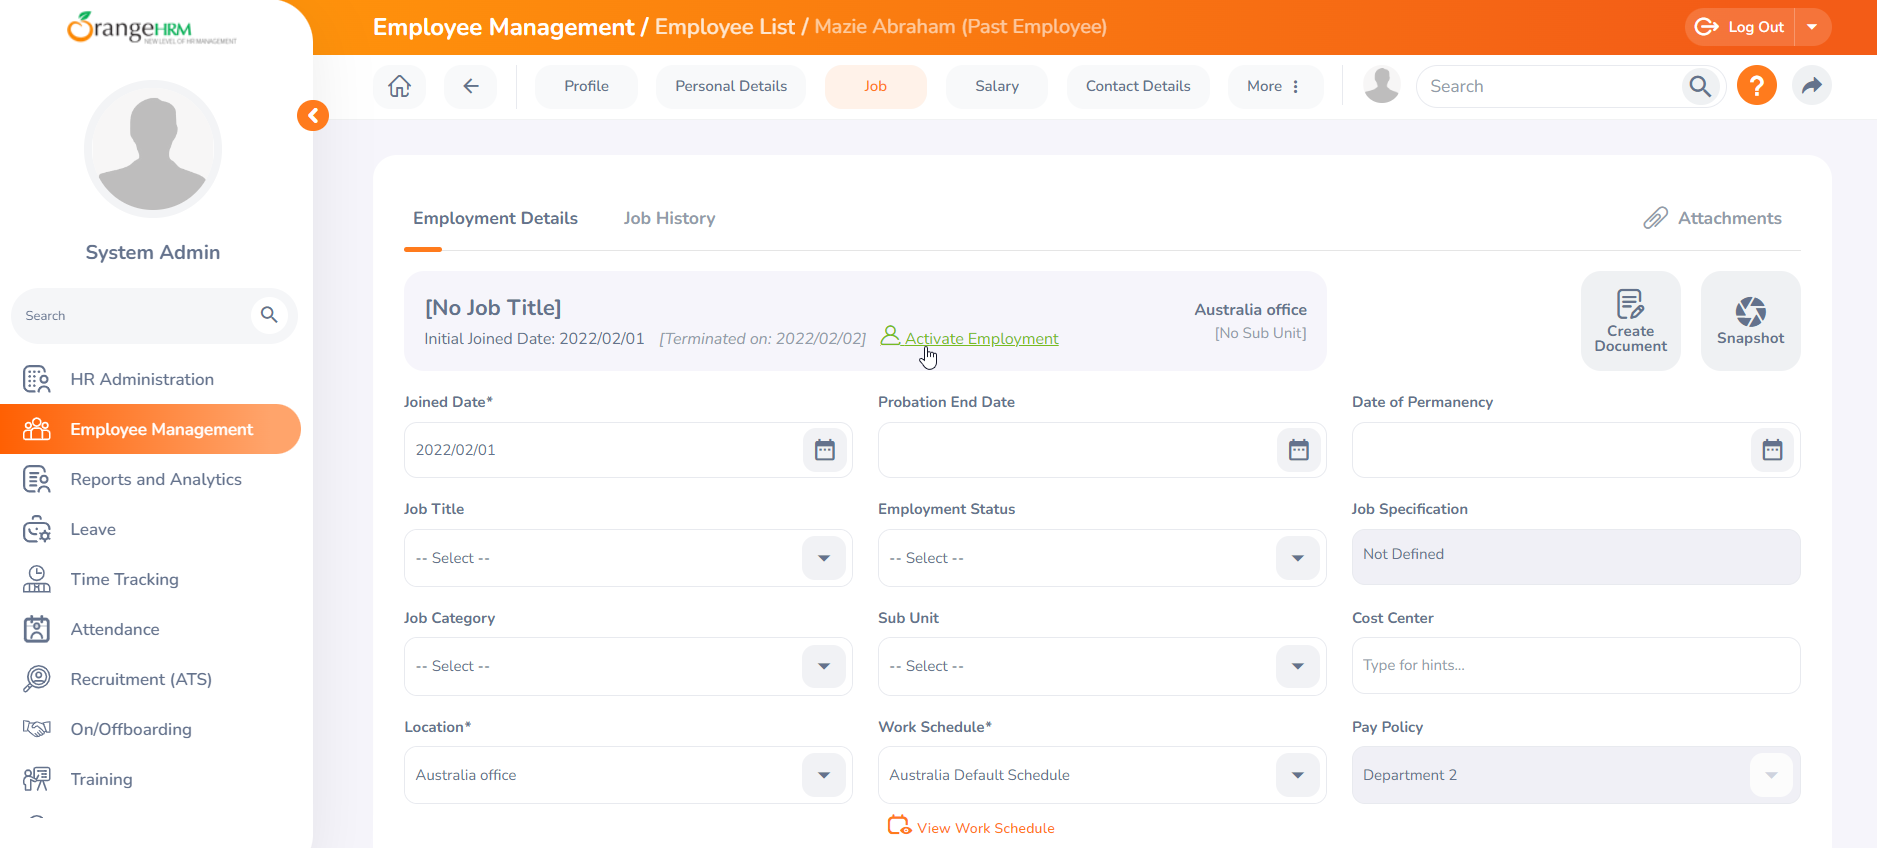
Task: Open the View Work Schedule link
Action: click(985, 828)
